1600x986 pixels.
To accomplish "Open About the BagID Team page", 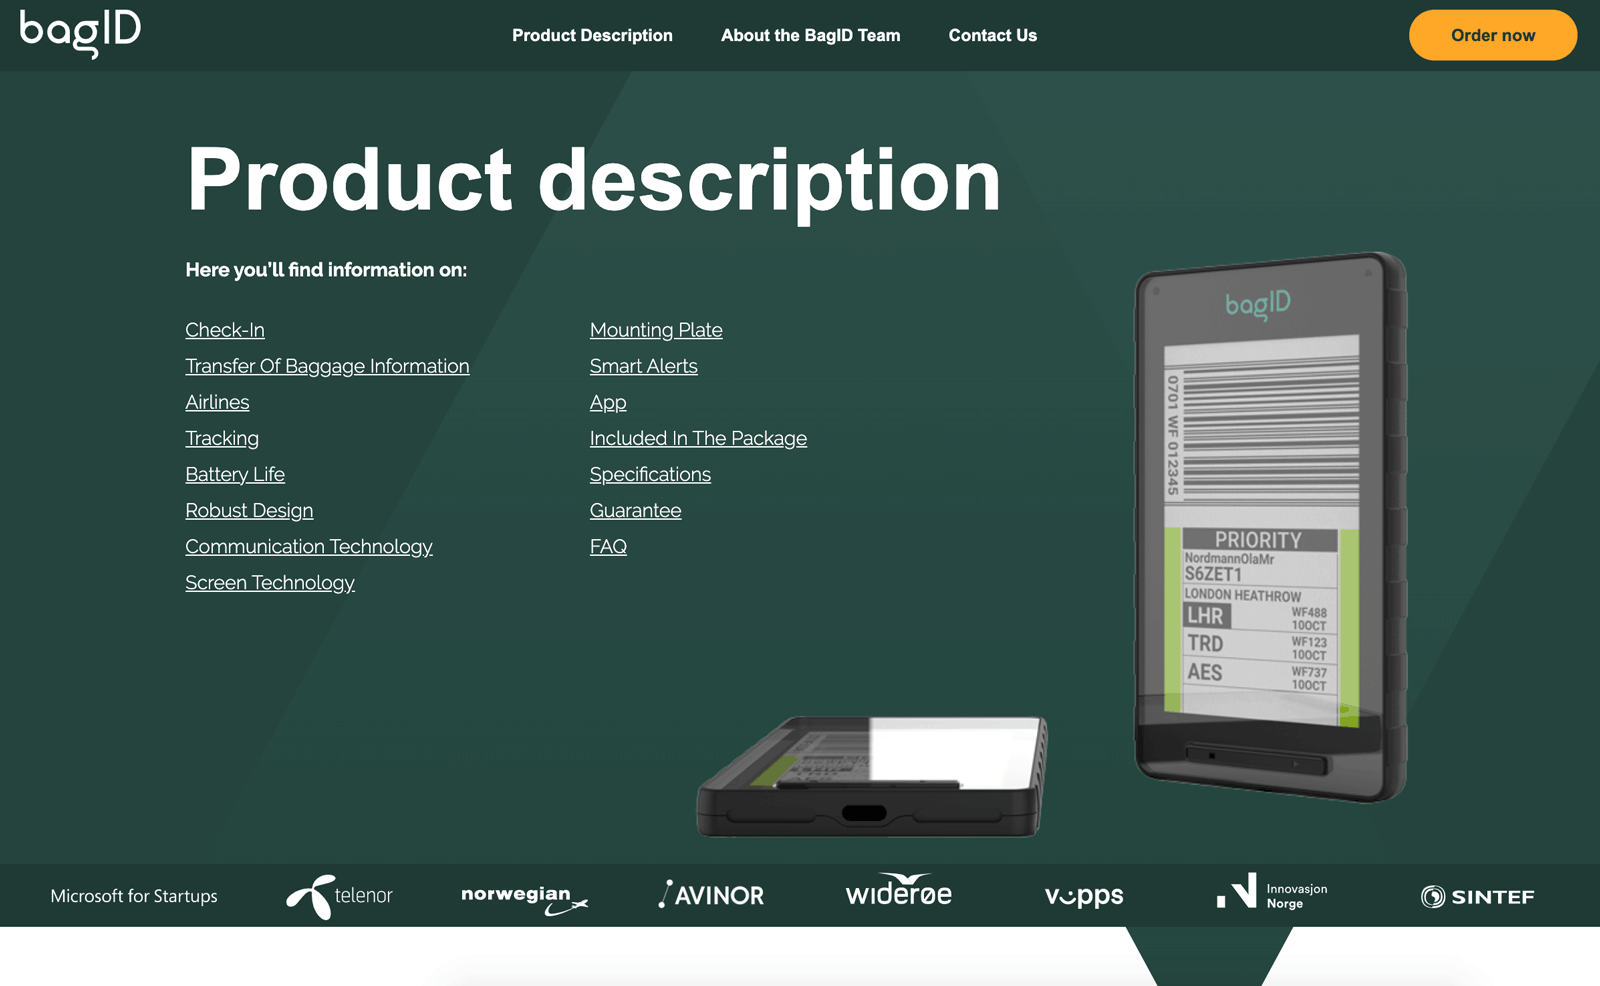I will point(810,35).
